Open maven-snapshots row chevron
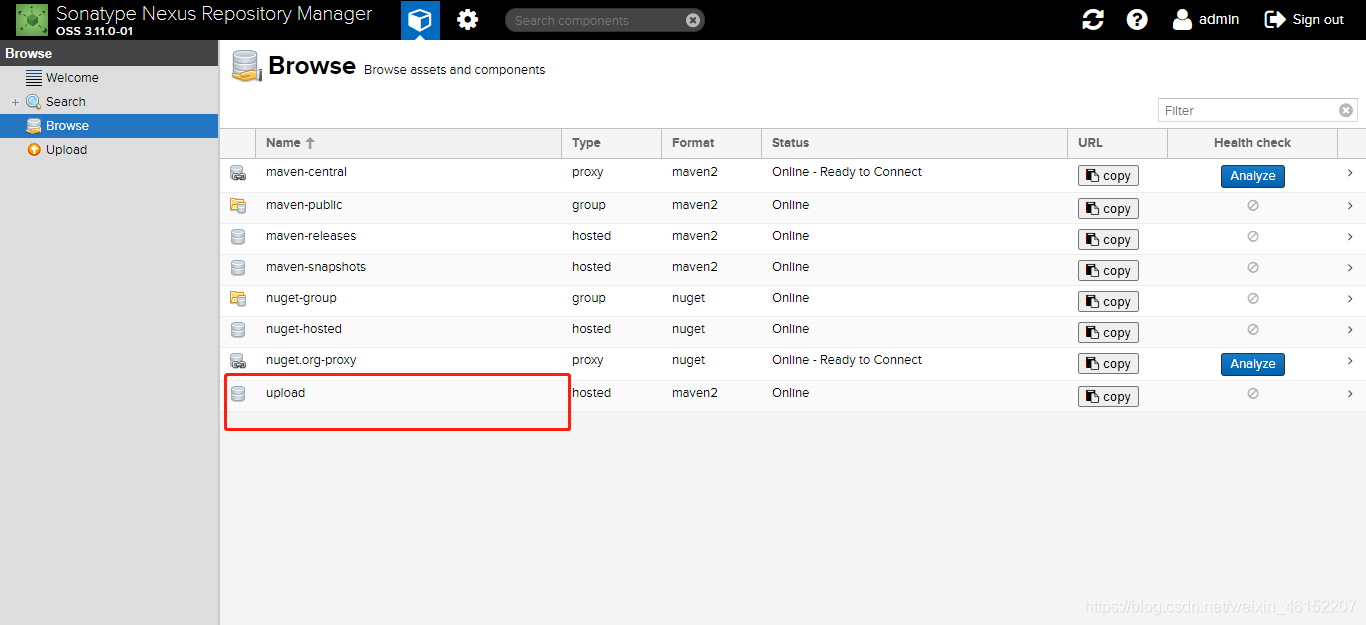1366x625 pixels. (x=1350, y=267)
